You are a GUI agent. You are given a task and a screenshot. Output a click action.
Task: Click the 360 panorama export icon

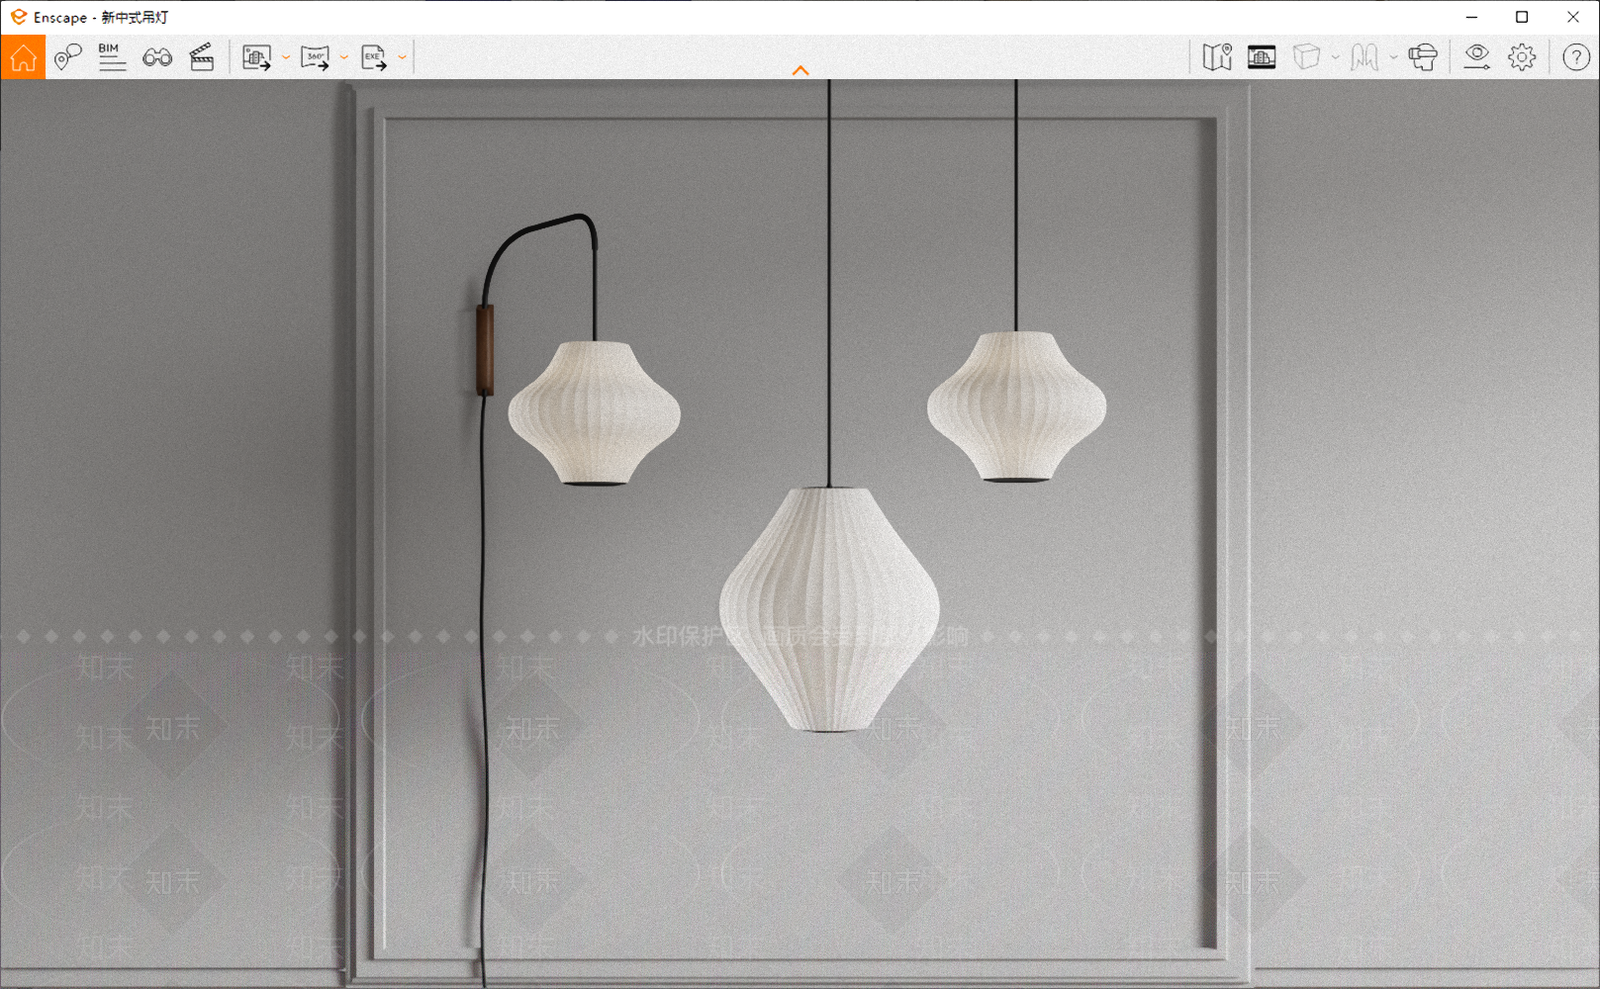click(x=315, y=57)
